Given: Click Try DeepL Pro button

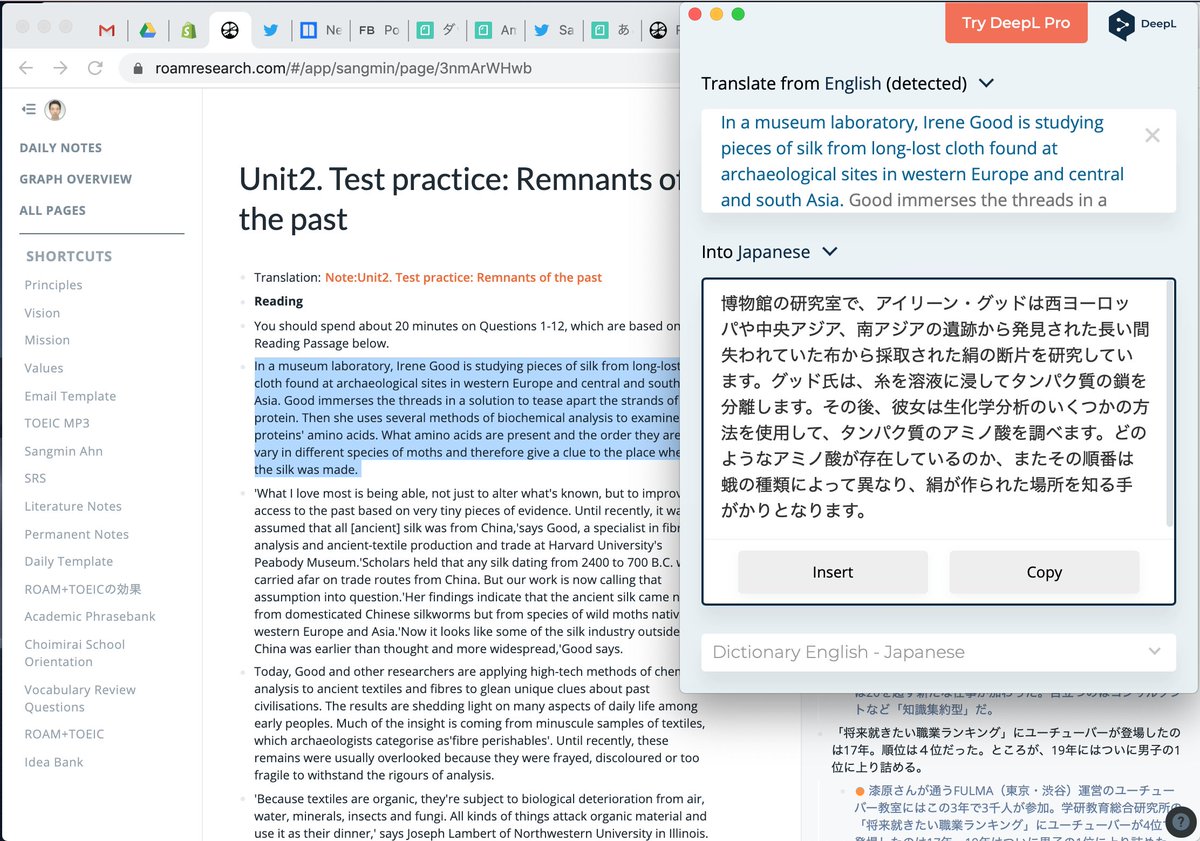Looking at the screenshot, I should pos(1016,23).
